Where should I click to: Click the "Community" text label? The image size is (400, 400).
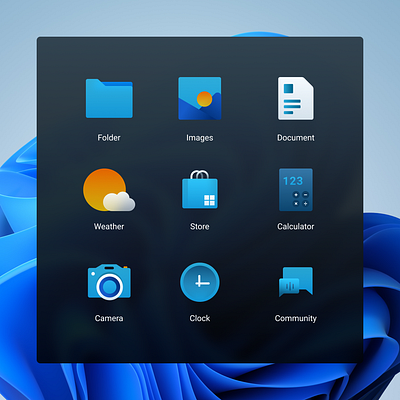pos(296,319)
